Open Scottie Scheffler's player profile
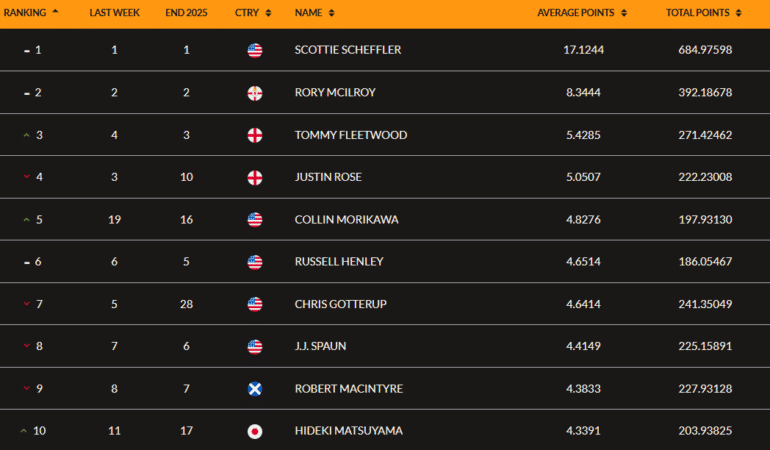 [x=350, y=50]
